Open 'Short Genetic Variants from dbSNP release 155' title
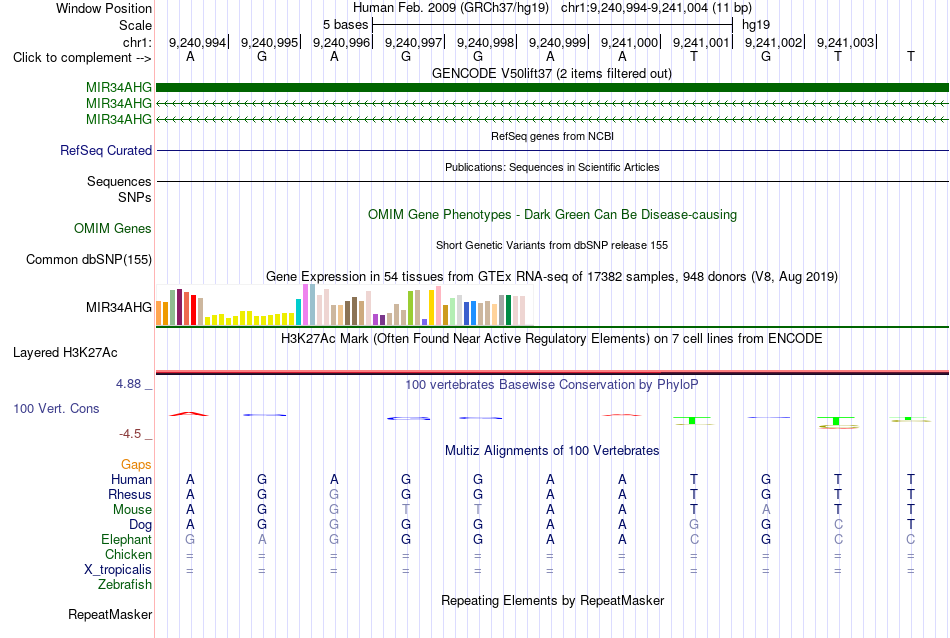Viewport: 950px width, 638px height. click(552, 245)
